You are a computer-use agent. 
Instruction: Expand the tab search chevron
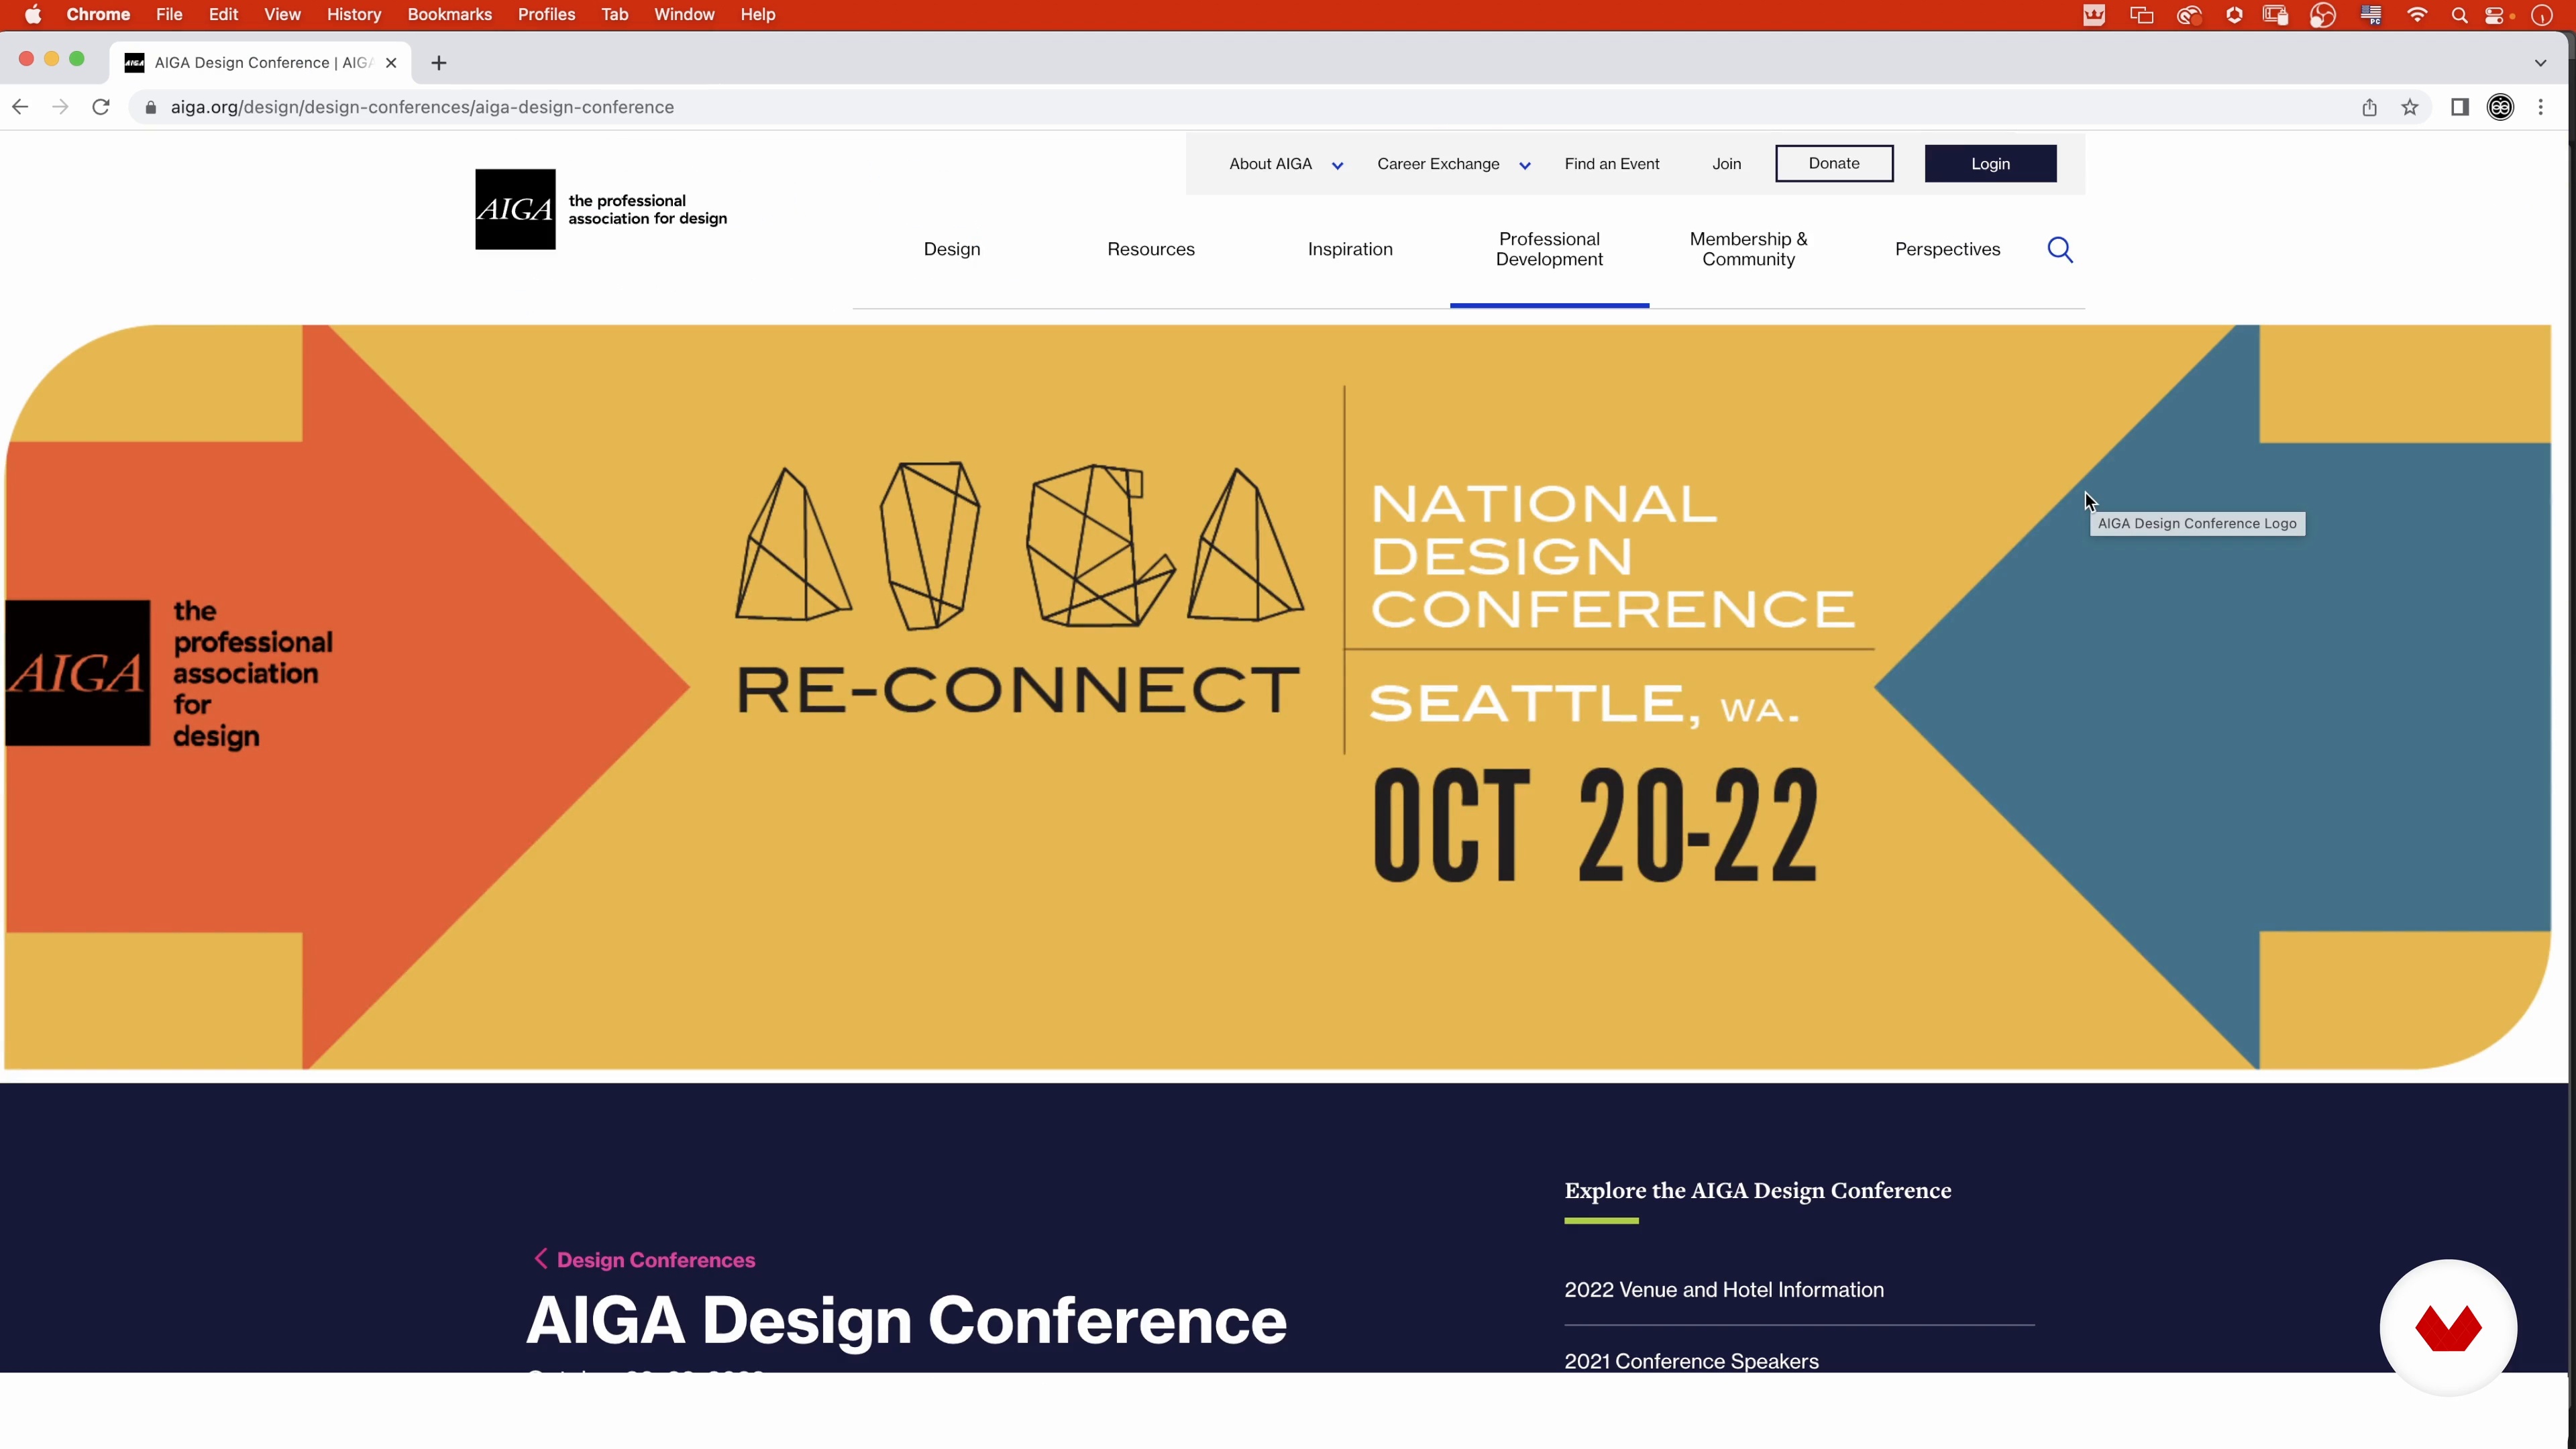click(2540, 63)
